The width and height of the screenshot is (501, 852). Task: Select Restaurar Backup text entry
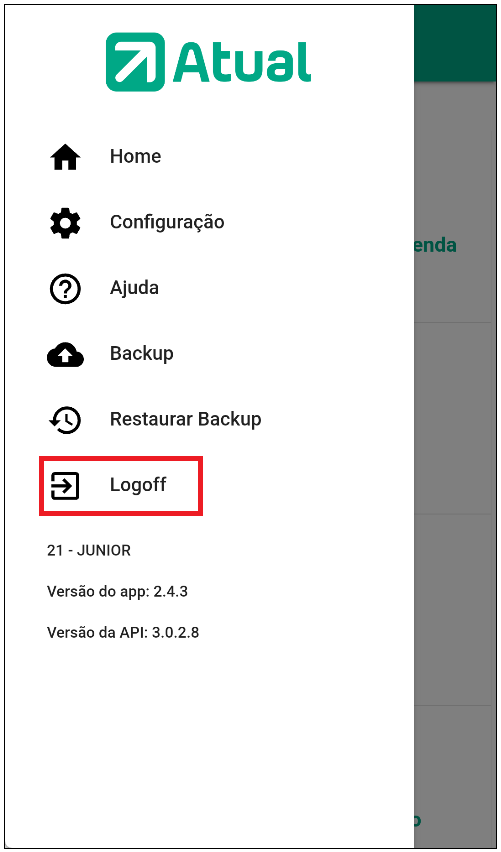185,419
